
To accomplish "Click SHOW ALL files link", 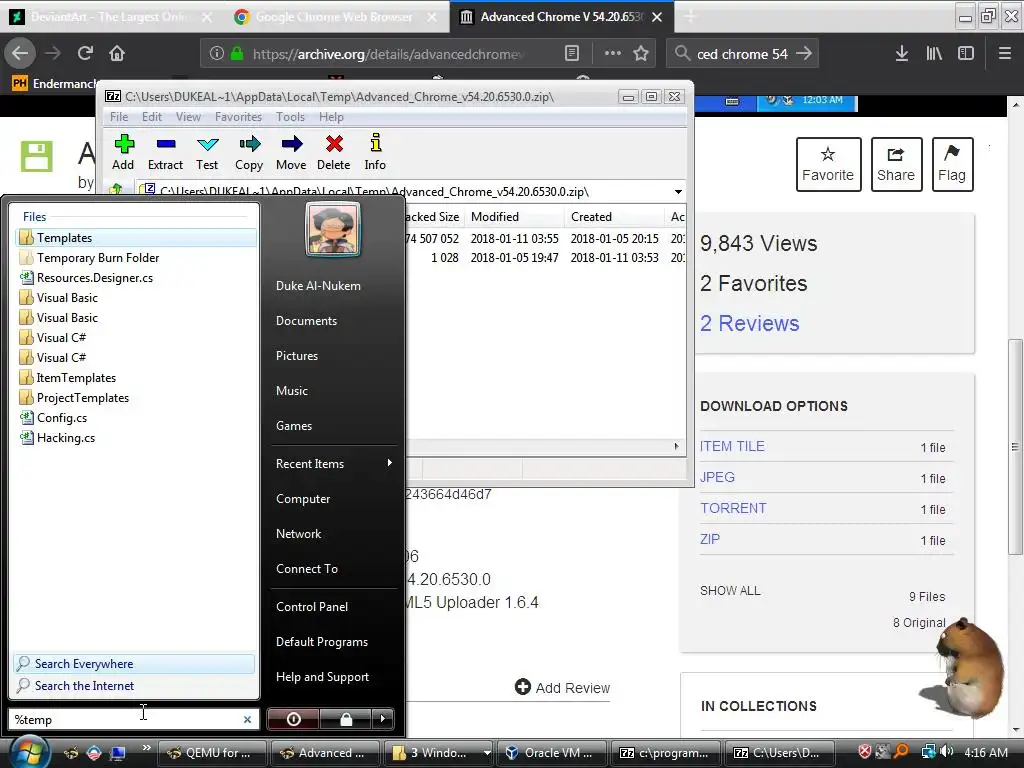I will (730, 590).
